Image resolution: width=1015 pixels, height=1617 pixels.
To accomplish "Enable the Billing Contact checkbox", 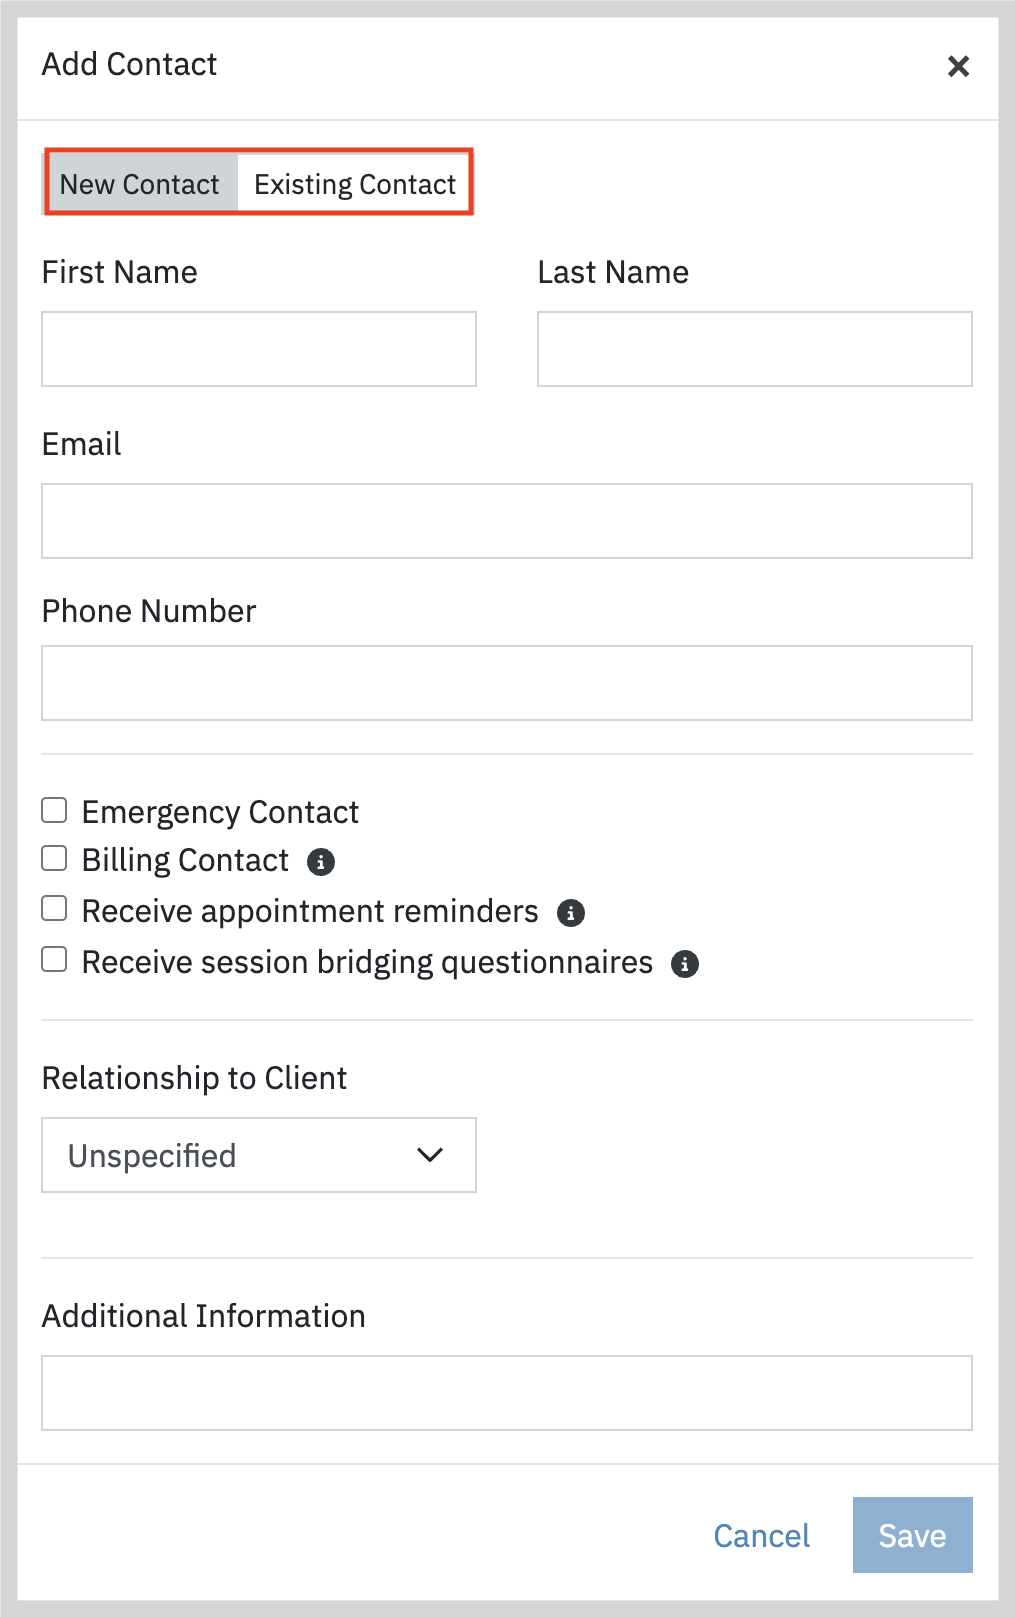I will click(54, 859).
